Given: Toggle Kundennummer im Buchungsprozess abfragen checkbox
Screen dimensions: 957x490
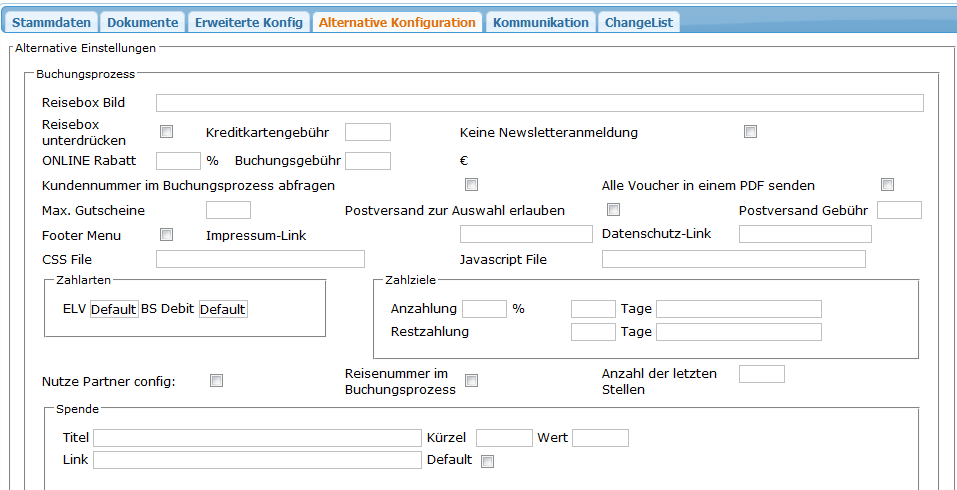Looking at the screenshot, I should 471,185.
